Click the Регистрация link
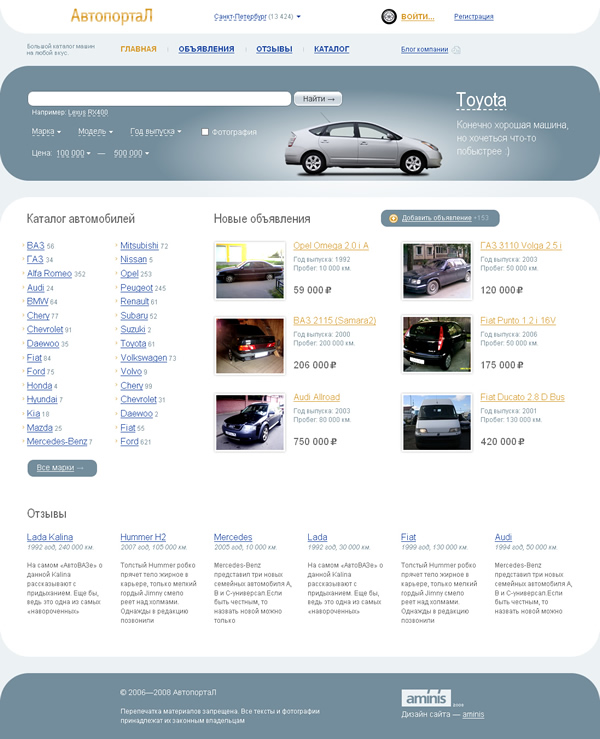The width and height of the screenshot is (600, 739). (474, 16)
